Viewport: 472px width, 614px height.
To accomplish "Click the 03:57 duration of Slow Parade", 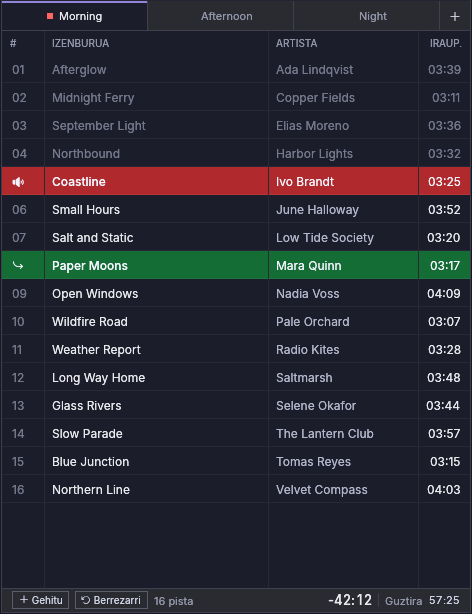I will pos(444,433).
